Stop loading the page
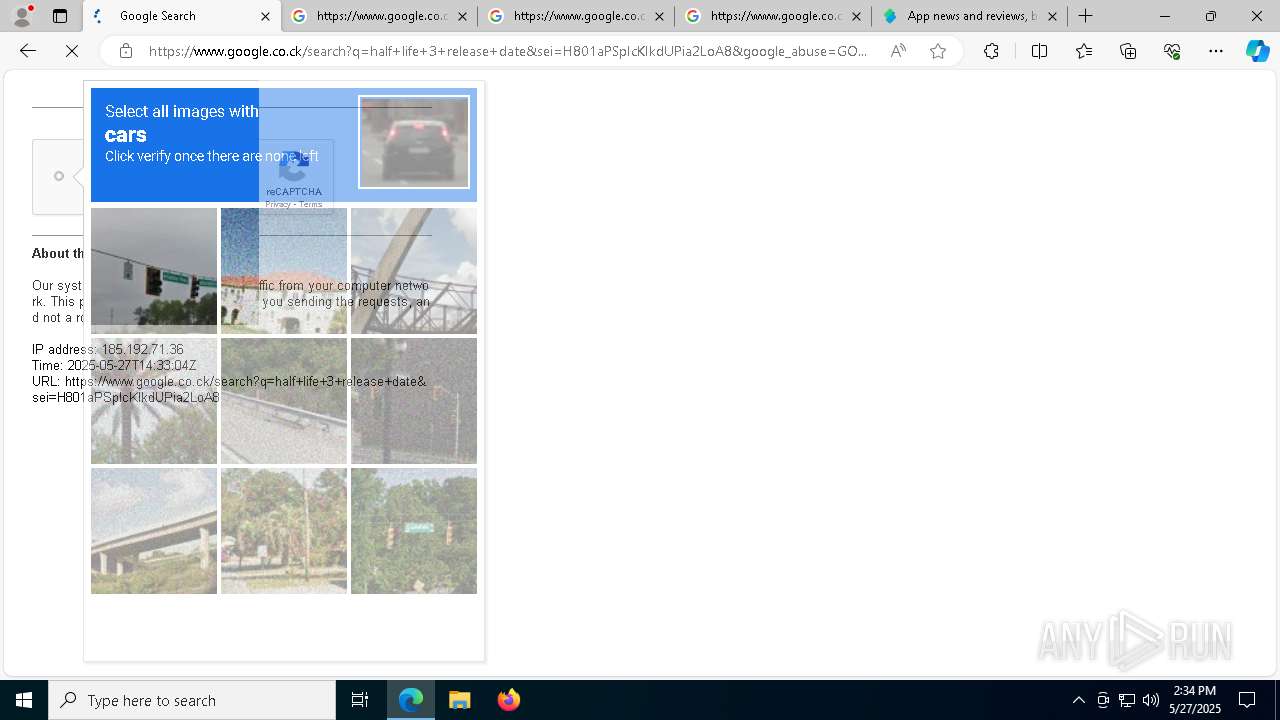The width and height of the screenshot is (1280, 720). coord(72,51)
